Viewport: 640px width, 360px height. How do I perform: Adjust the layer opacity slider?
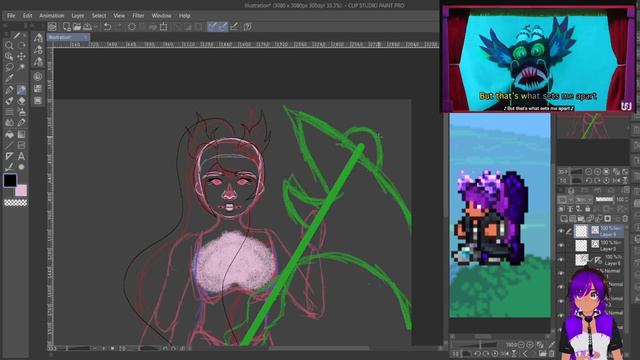(604, 200)
